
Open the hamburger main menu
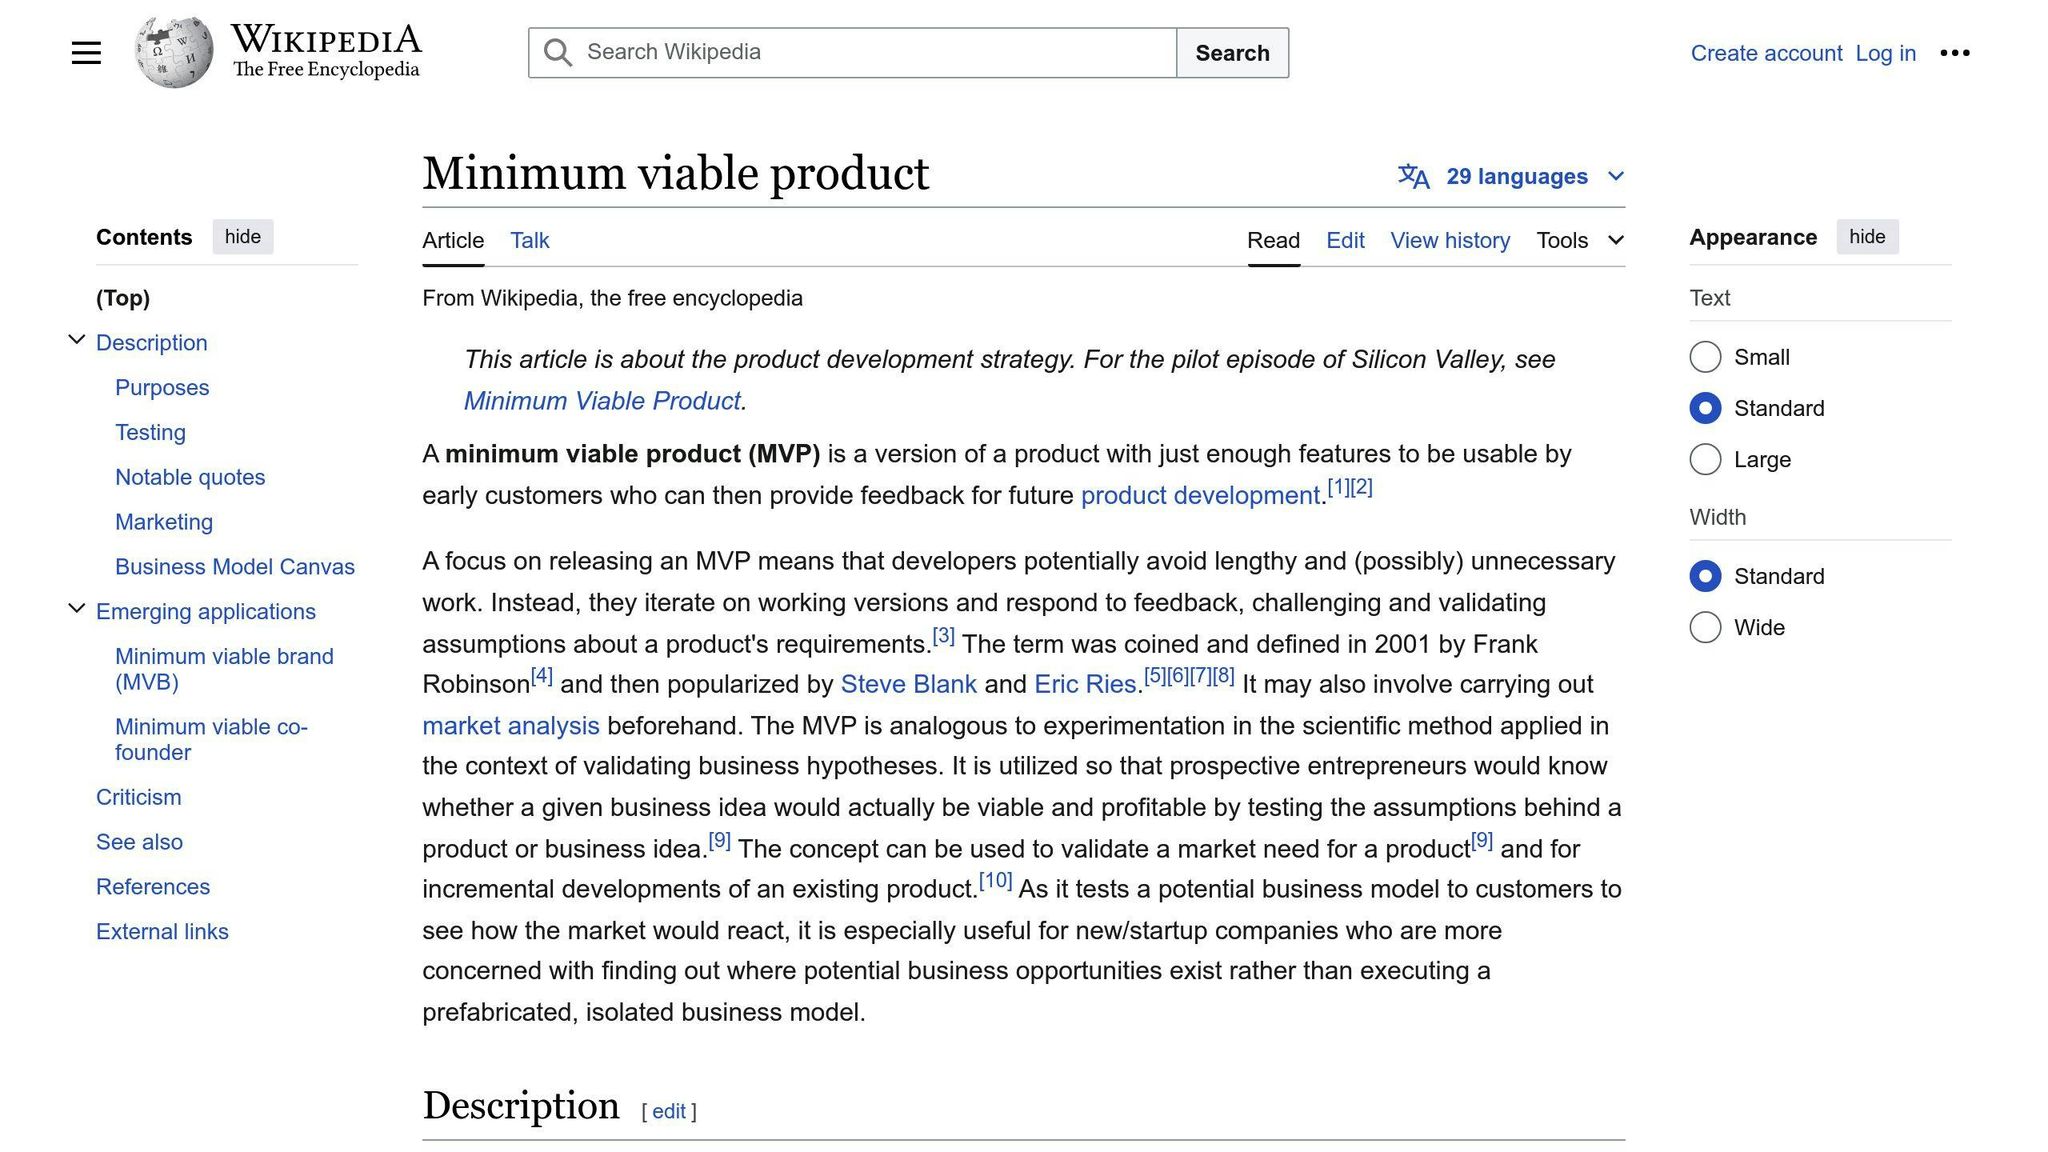pyautogui.click(x=86, y=52)
